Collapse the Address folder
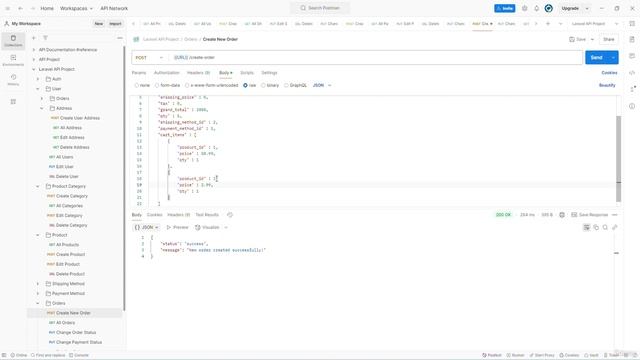This screenshot has height=360, width=640. pos(42,108)
